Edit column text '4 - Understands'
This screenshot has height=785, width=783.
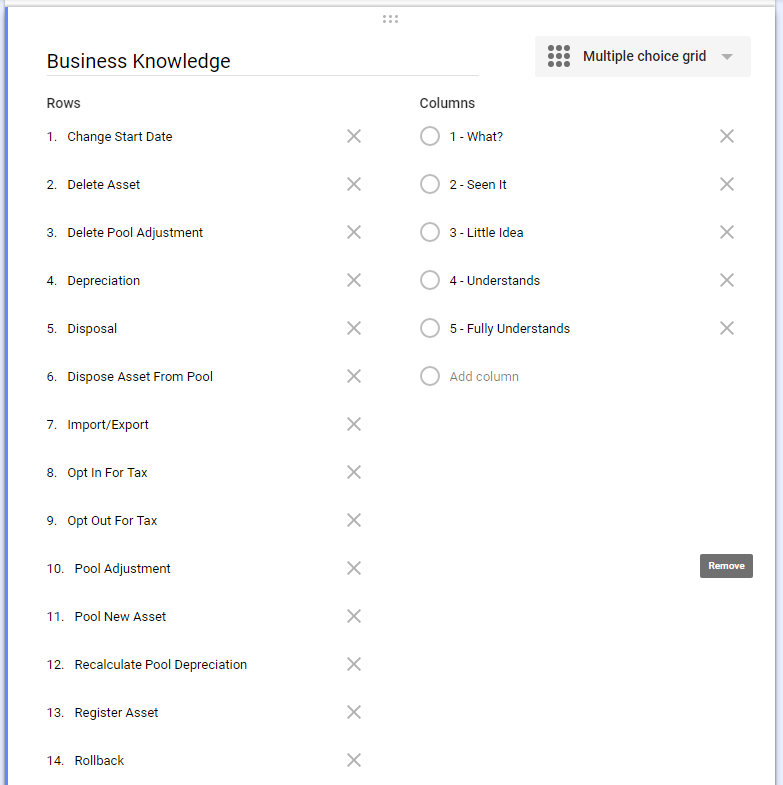[x=495, y=281]
